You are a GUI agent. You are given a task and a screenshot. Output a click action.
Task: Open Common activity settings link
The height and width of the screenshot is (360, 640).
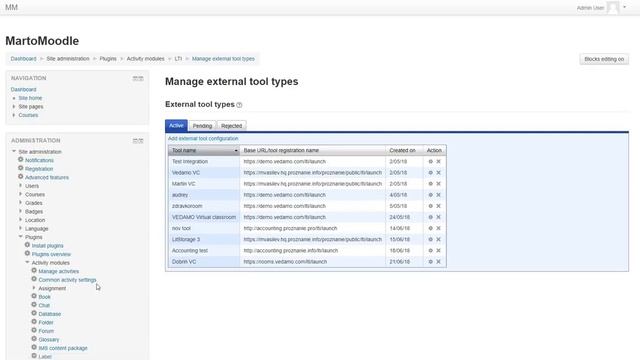tap(67, 280)
